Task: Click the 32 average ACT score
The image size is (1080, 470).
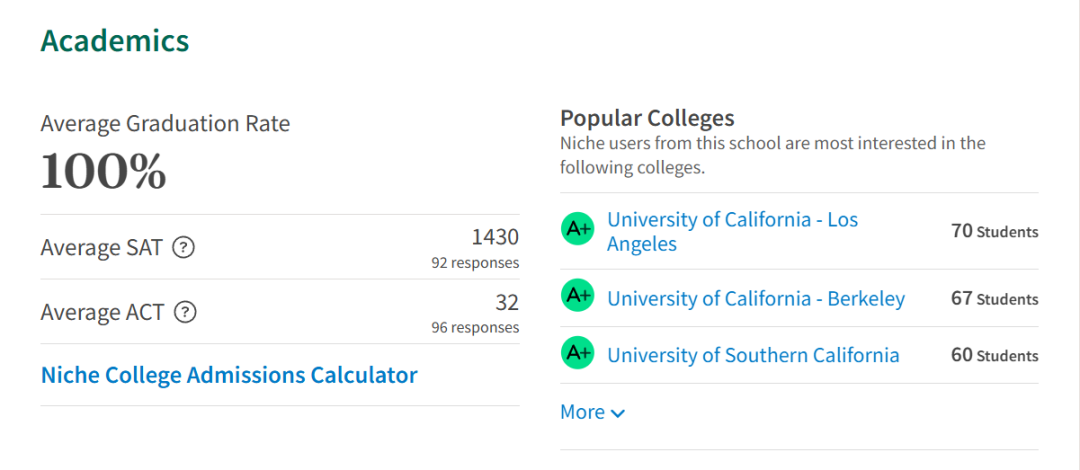Action: (x=507, y=303)
